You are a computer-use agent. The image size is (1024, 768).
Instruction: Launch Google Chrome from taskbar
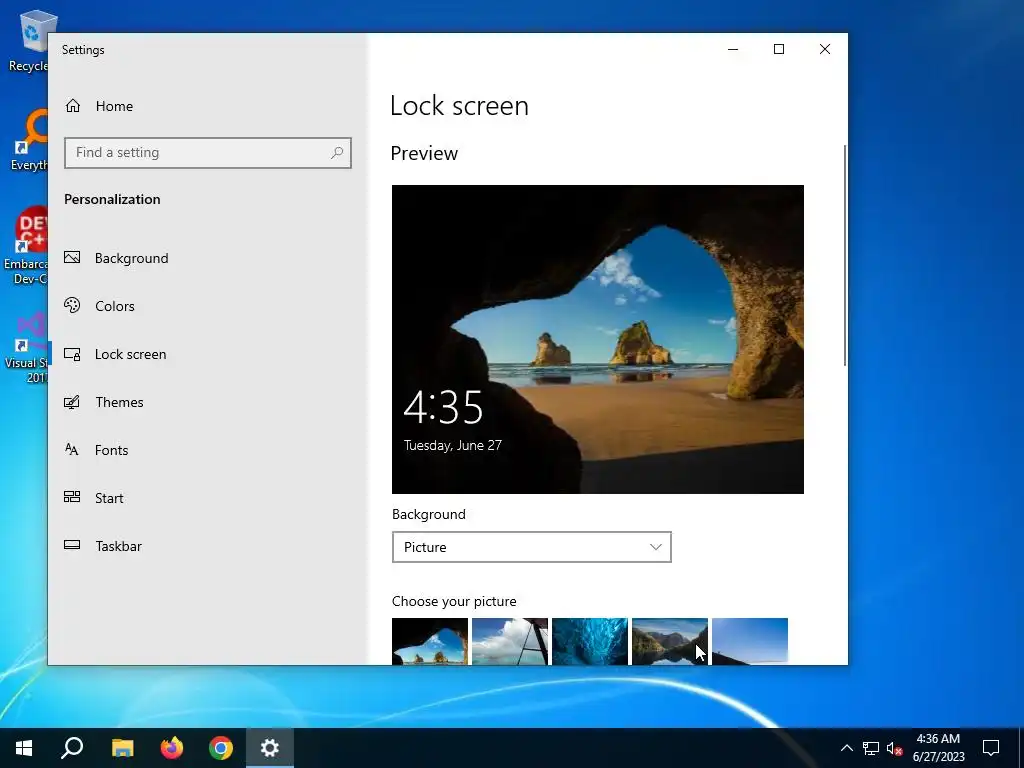221,748
